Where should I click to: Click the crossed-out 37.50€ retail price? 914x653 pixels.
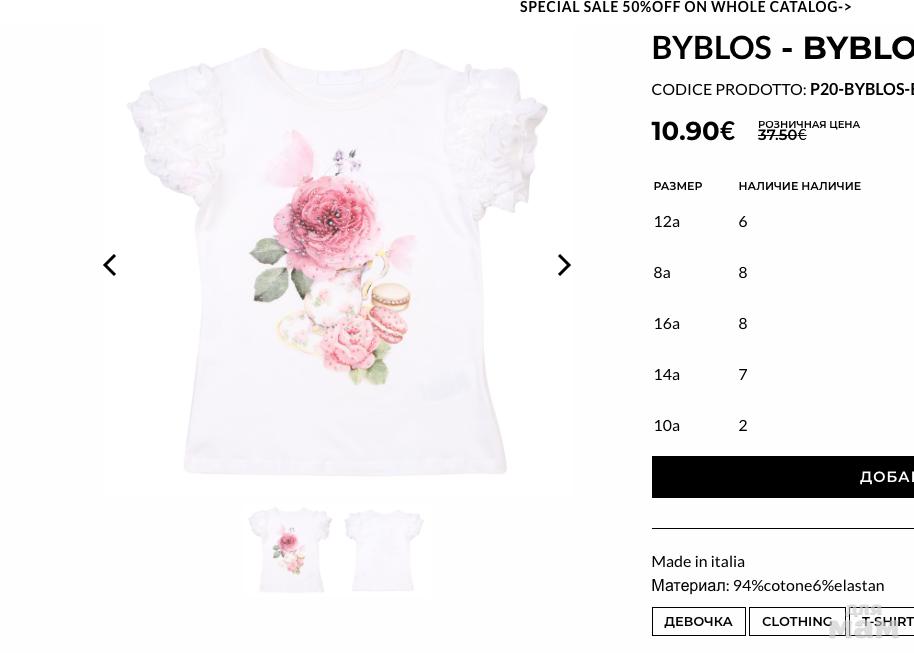click(781, 135)
